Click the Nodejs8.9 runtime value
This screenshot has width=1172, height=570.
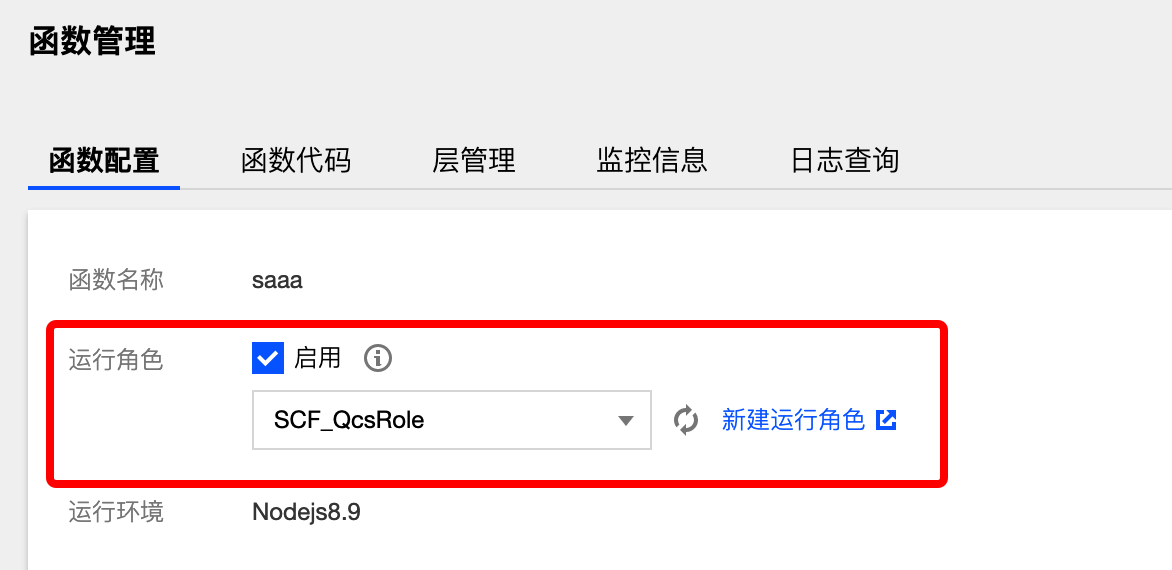pos(306,513)
